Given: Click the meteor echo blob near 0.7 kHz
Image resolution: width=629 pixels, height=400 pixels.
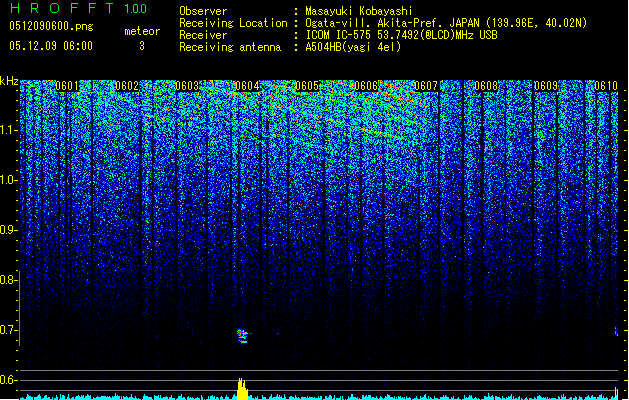Looking at the screenshot, I should [242, 336].
